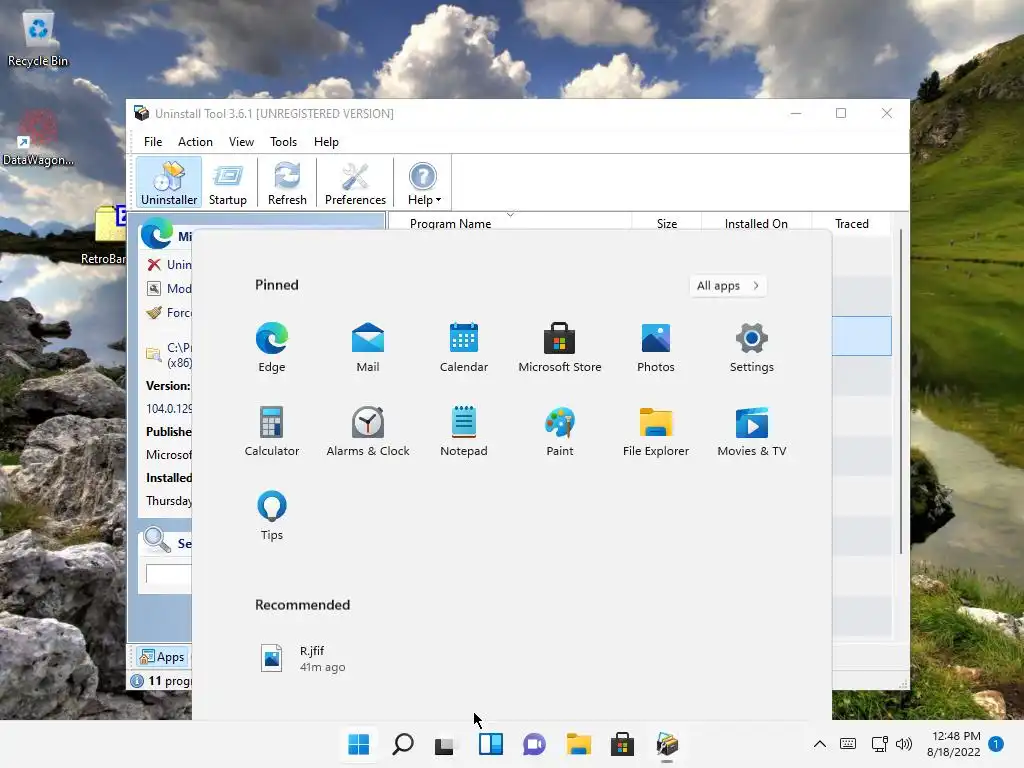Show All apps list
The height and width of the screenshot is (768, 1024).
(728, 285)
